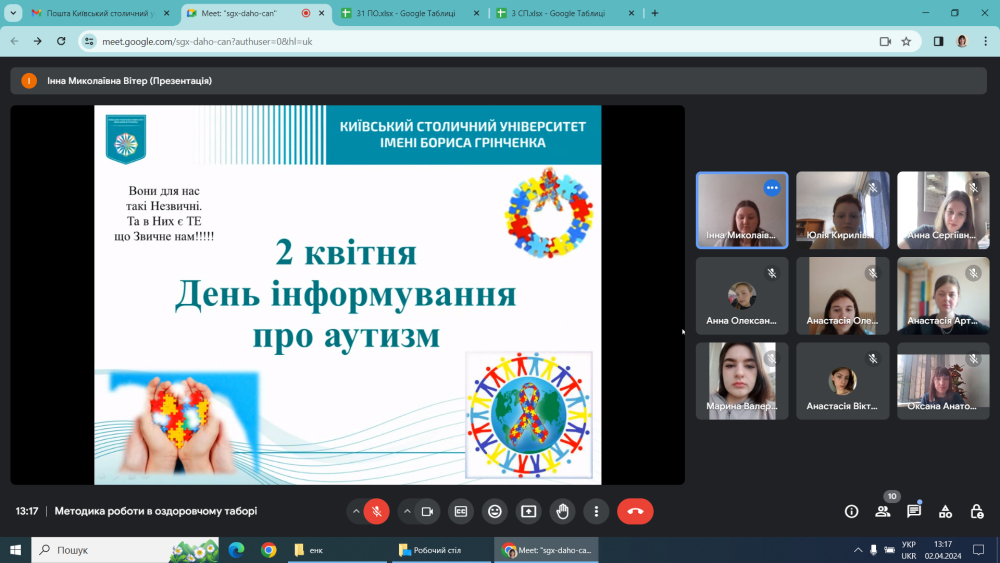Open chat with everyone
The width and height of the screenshot is (1000, 563).
click(x=914, y=511)
